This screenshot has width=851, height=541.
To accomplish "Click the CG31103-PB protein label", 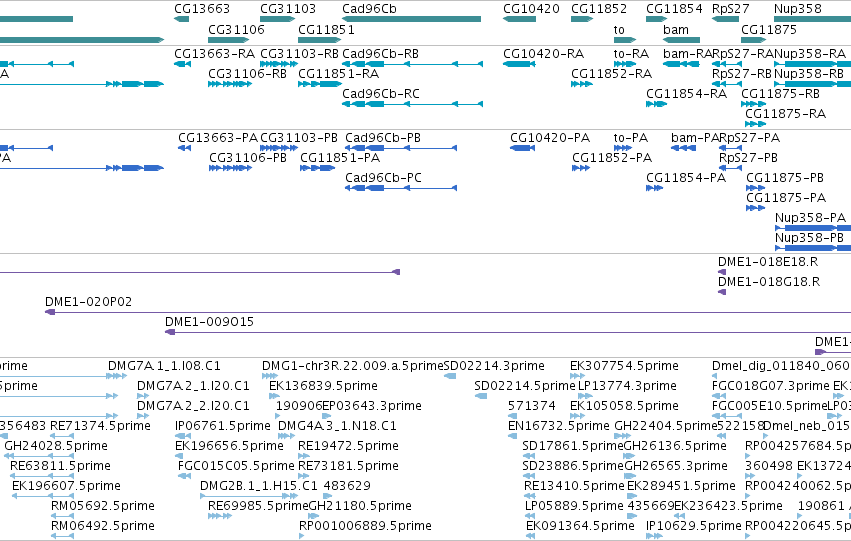I will tap(299, 138).
